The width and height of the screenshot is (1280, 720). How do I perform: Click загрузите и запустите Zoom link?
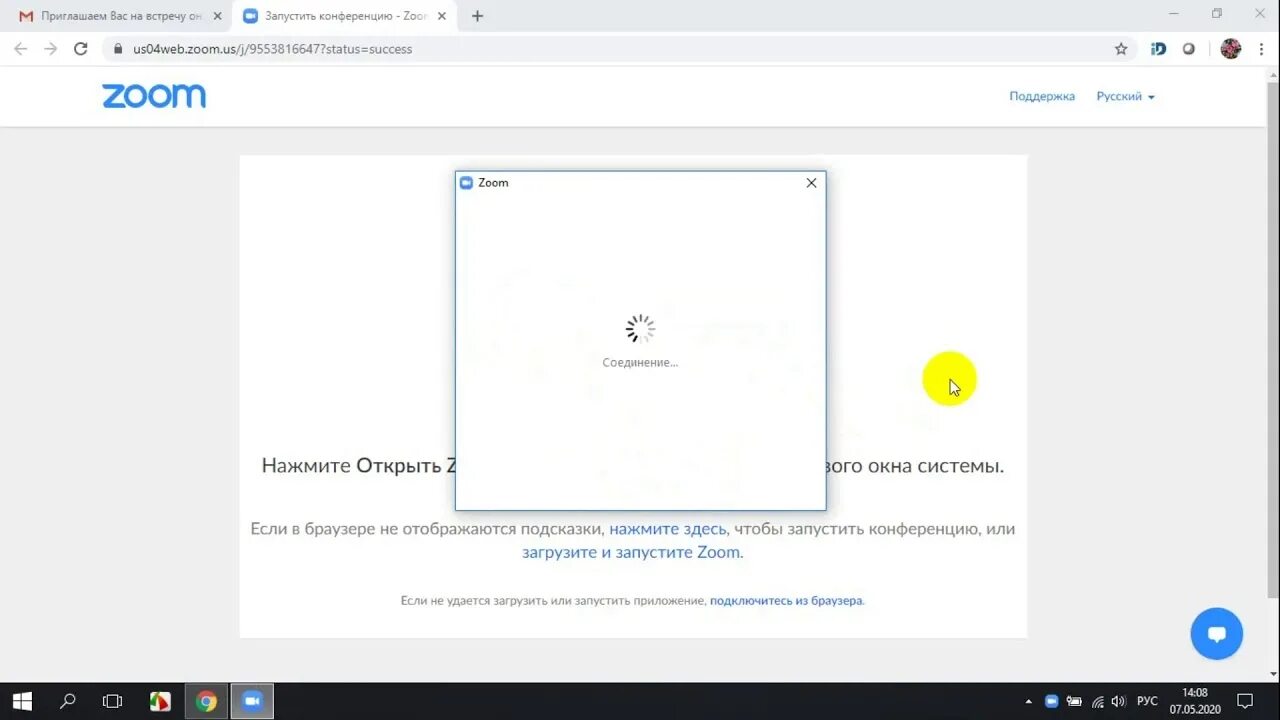(631, 552)
